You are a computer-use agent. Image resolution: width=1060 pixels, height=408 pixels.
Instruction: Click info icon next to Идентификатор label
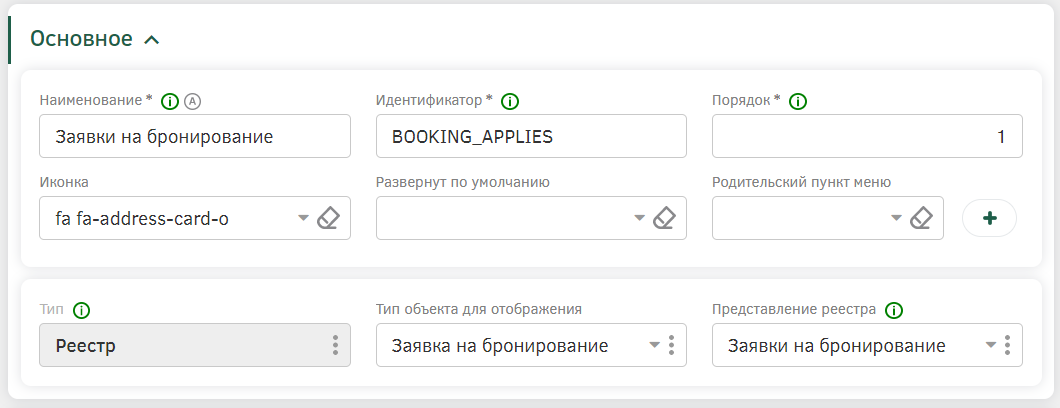[510, 102]
